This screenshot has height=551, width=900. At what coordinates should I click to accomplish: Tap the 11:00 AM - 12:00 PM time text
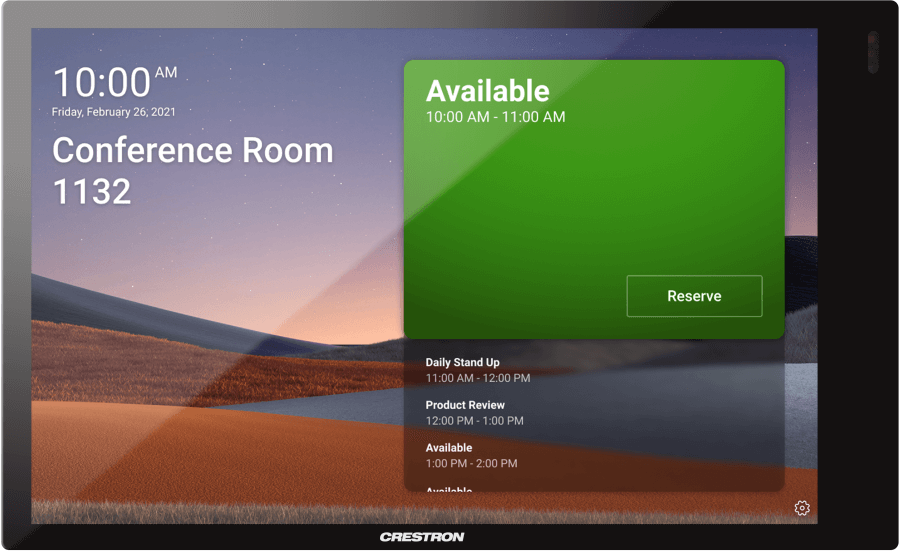478,378
